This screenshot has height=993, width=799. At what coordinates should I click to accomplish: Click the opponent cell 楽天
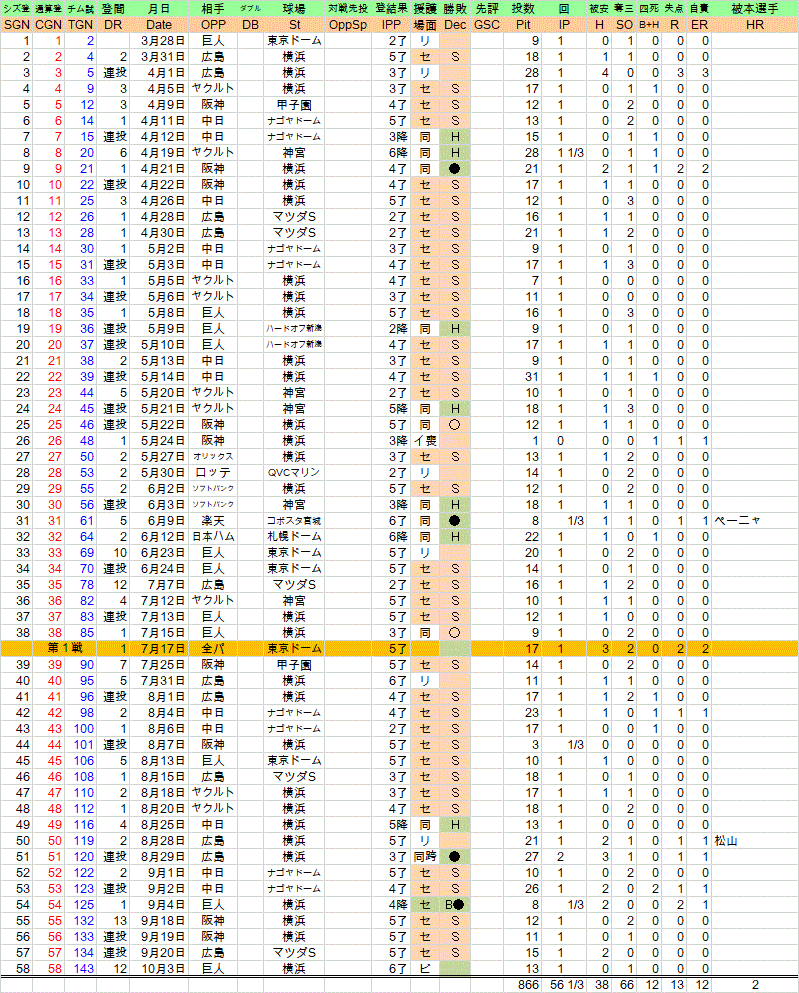[x=213, y=521]
